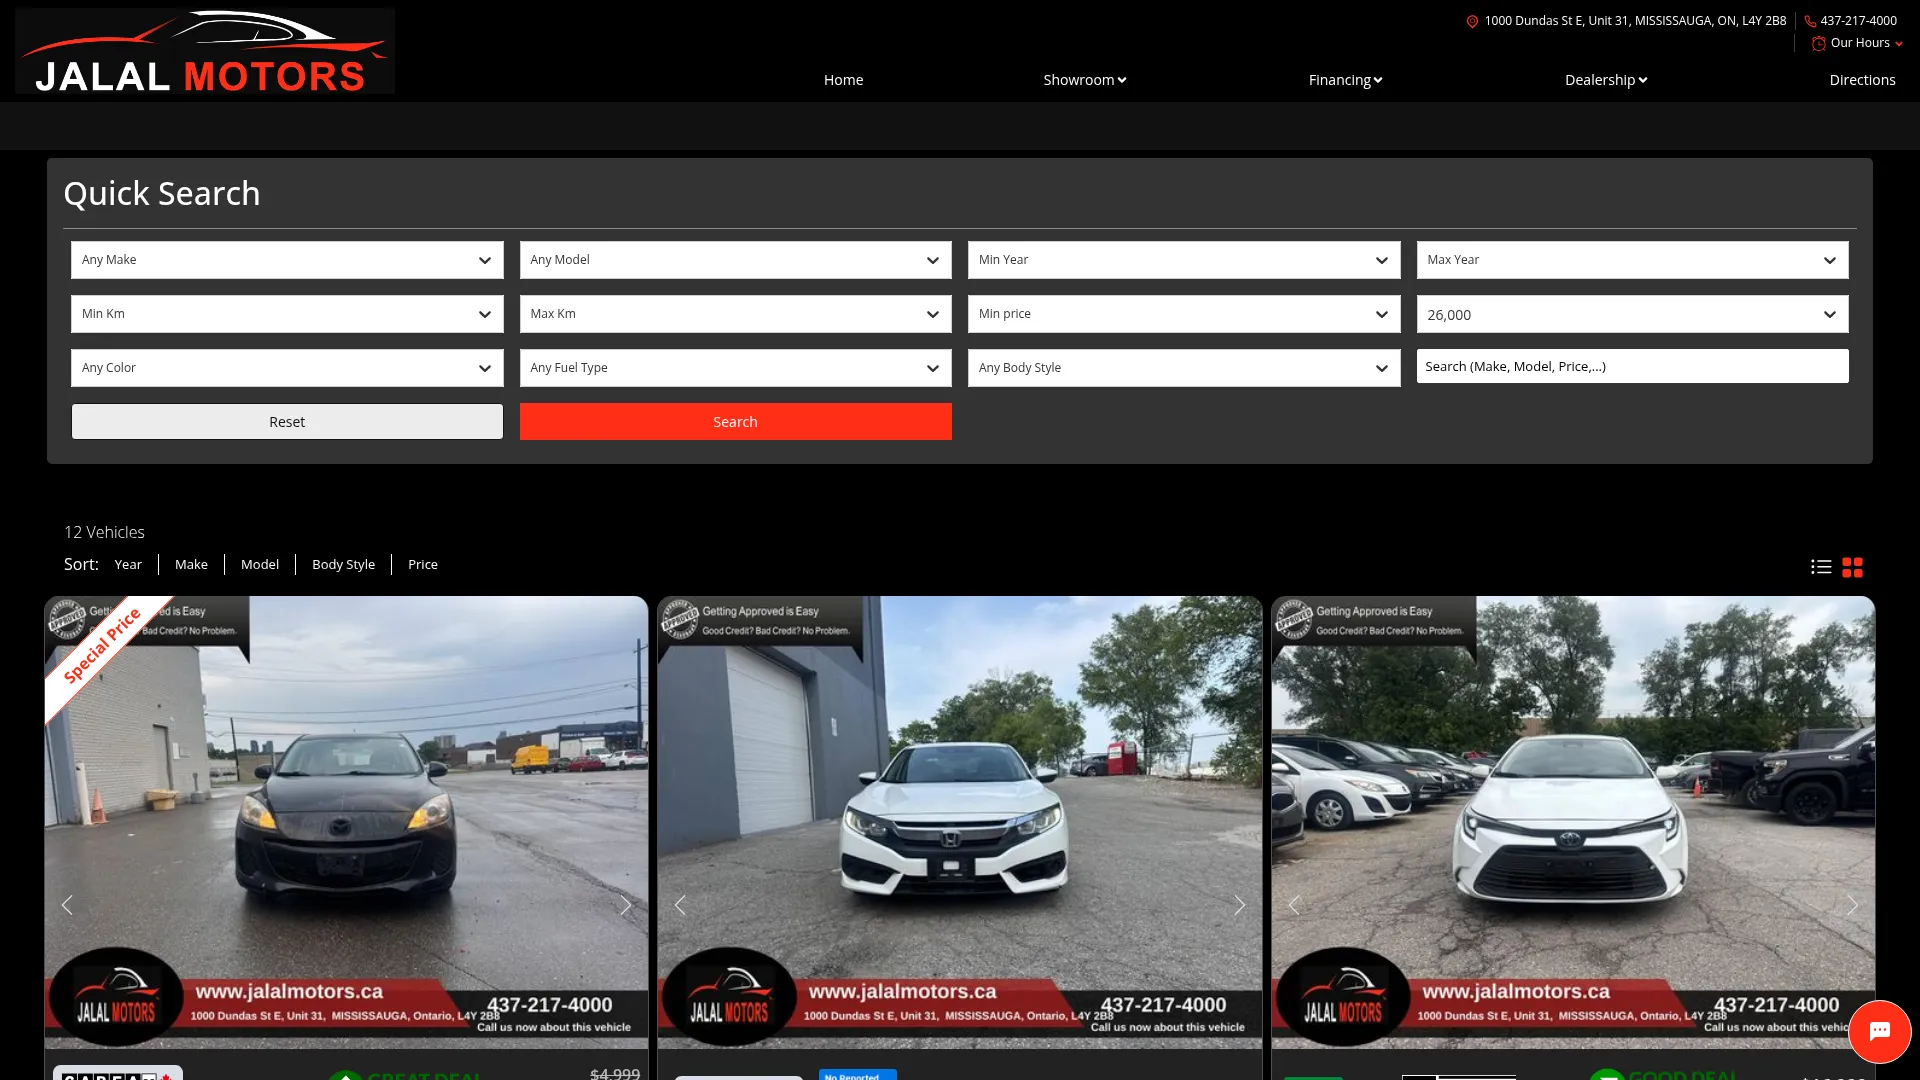Click the Quick Search heading
Image resolution: width=1920 pixels, height=1080 pixels.
(x=162, y=194)
